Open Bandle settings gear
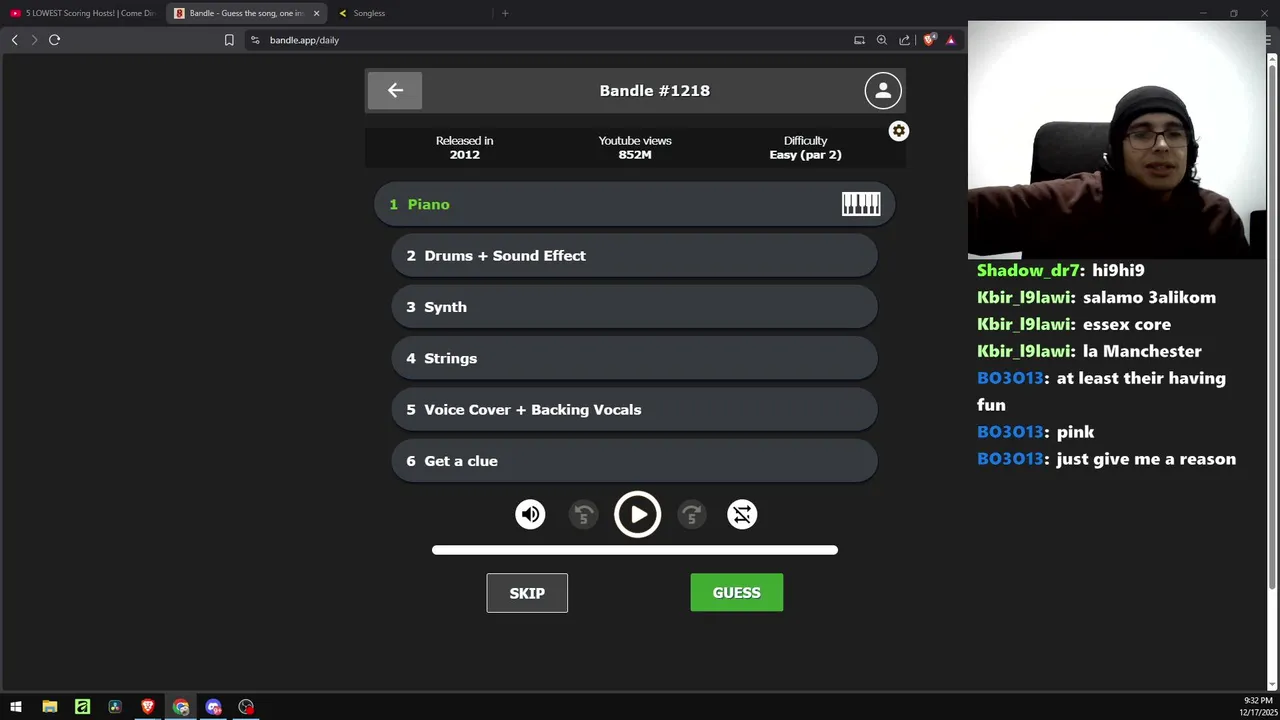The width and height of the screenshot is (1280, 720). point(899,131)
